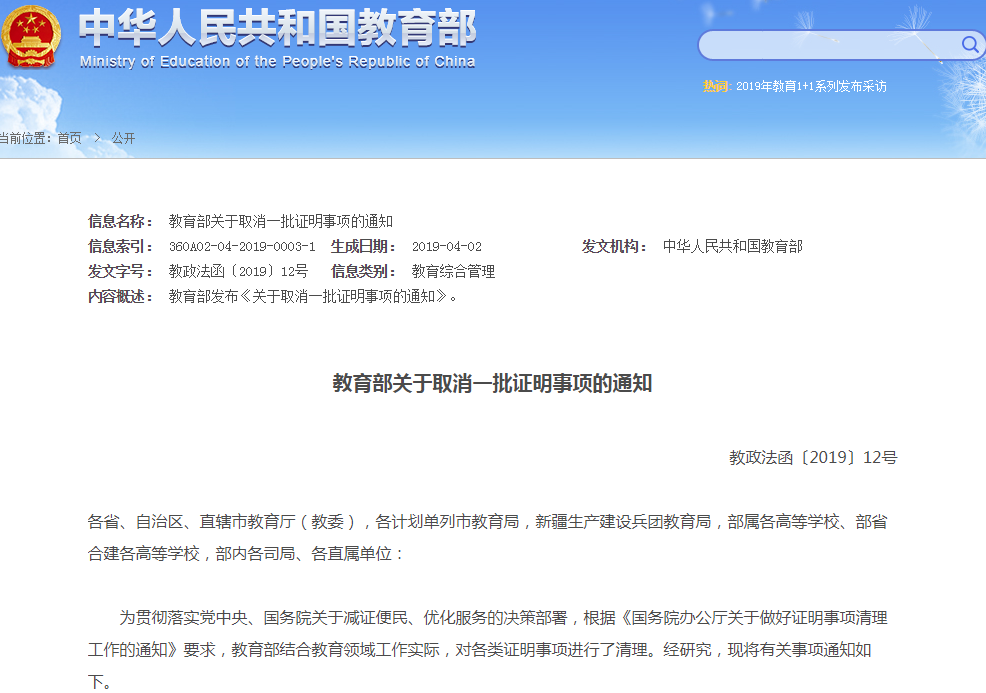Click the right-aligned document number under the headline

click(813, 458)
